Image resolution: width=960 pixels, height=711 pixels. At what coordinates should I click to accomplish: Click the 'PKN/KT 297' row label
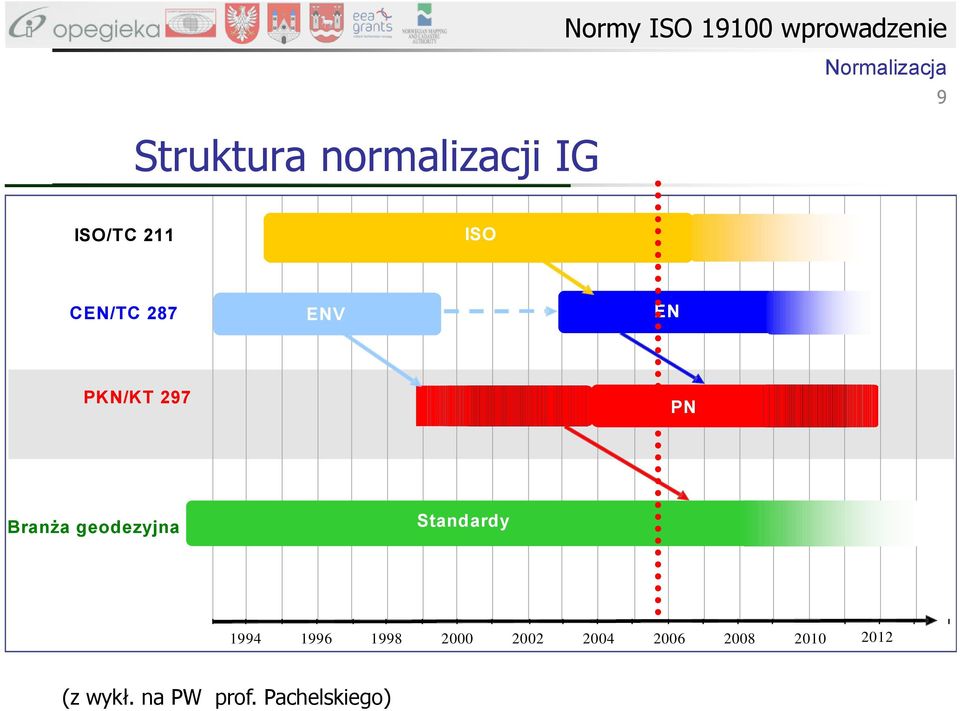tap(137, 397)
